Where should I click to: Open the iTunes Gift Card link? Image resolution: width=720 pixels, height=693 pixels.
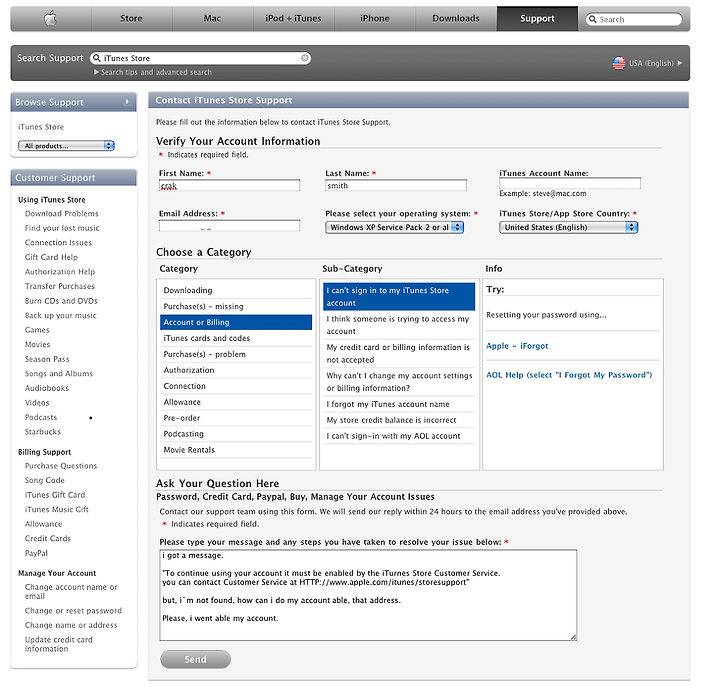pyautogui.click(x=55, y=495)
